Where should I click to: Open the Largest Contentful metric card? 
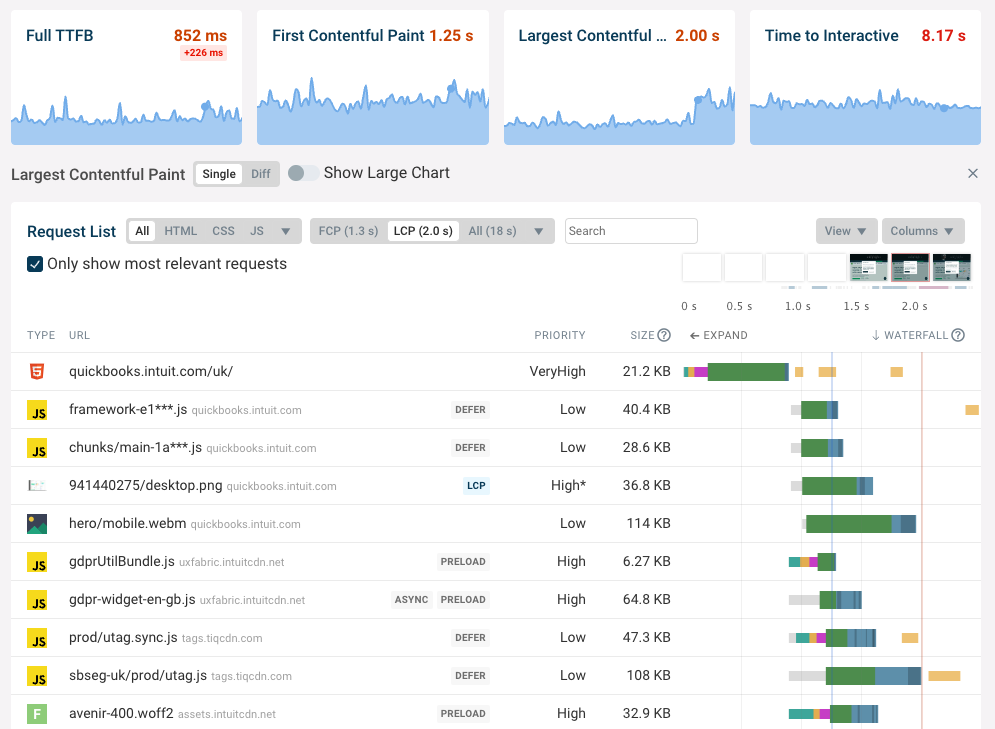[x=619, y=77]
